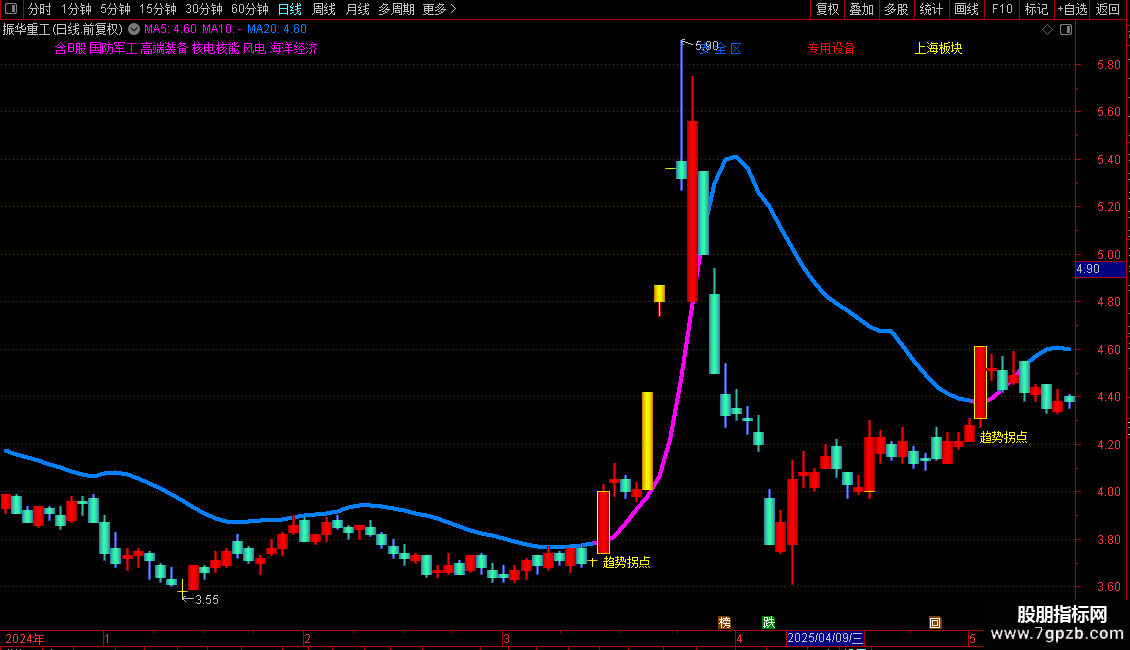This screenshot has height=650, width=1130.
Task: Click the 5.90 high price annotation
Action: tap(706, 46)
